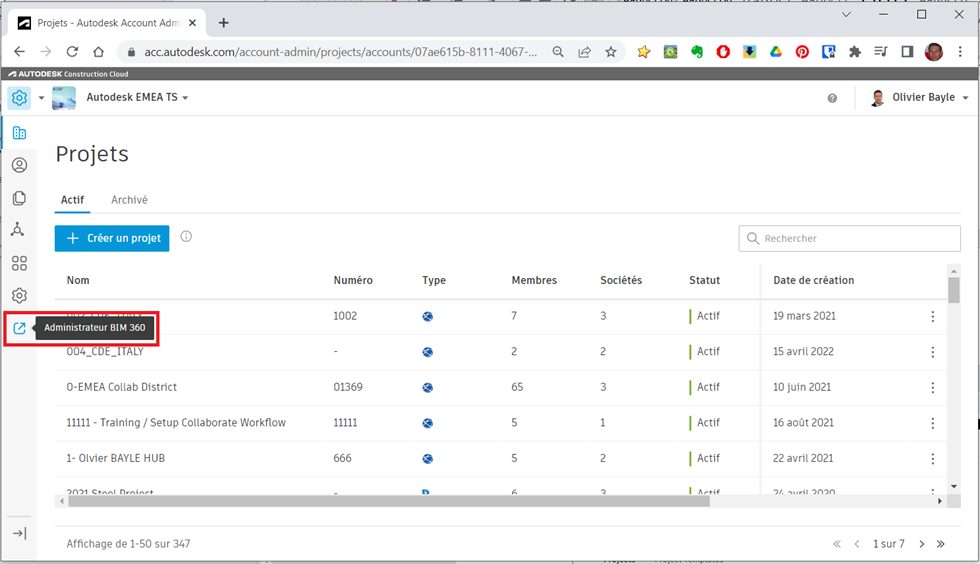This screenshot has height=564, width=980.
Task: Open row menu for 0-EMEA Collab District
Action: [932, 388]
